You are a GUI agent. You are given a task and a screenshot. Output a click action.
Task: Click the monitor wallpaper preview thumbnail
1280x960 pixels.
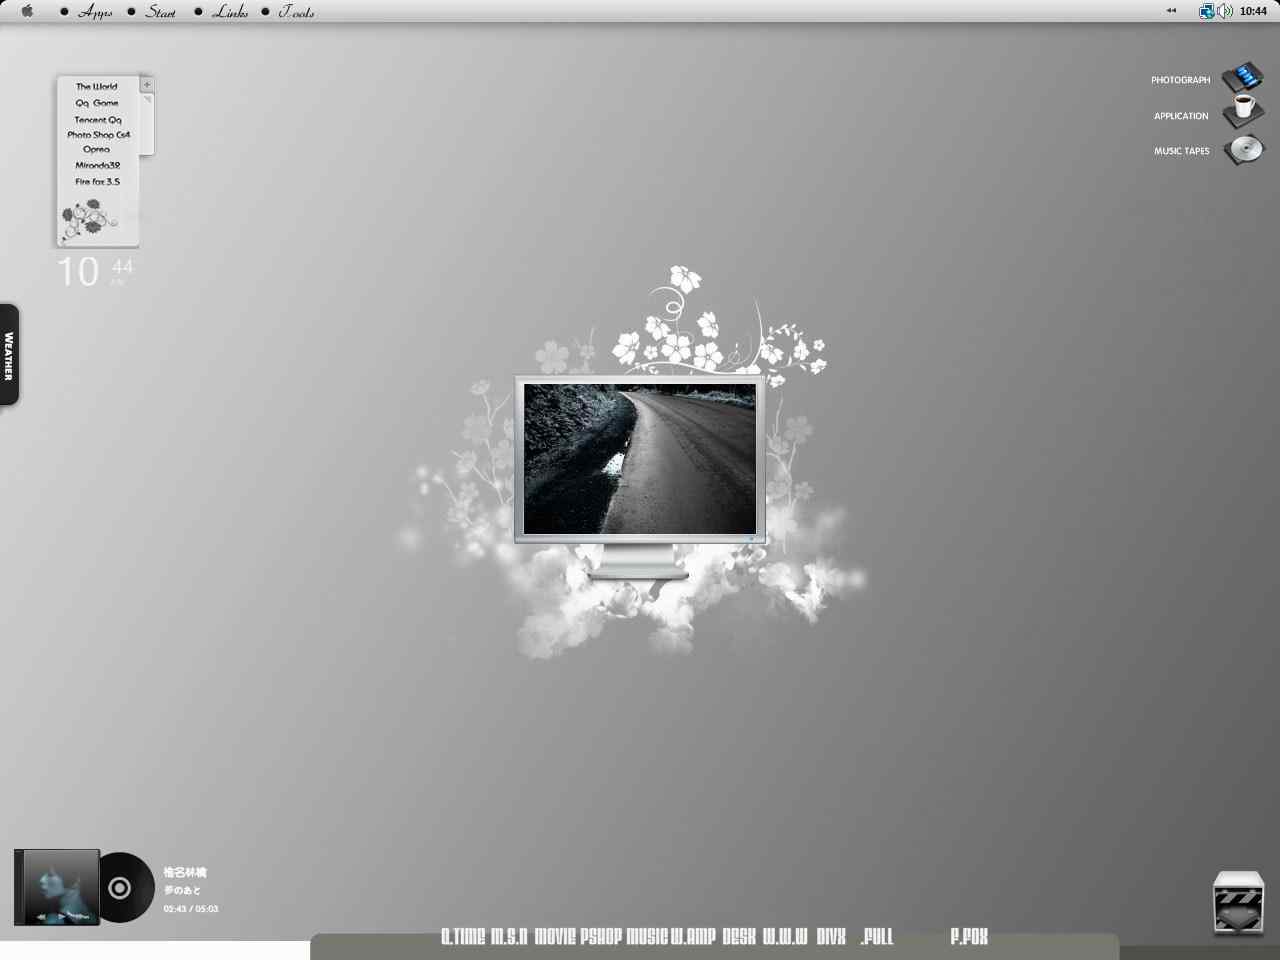coord(640,459)
